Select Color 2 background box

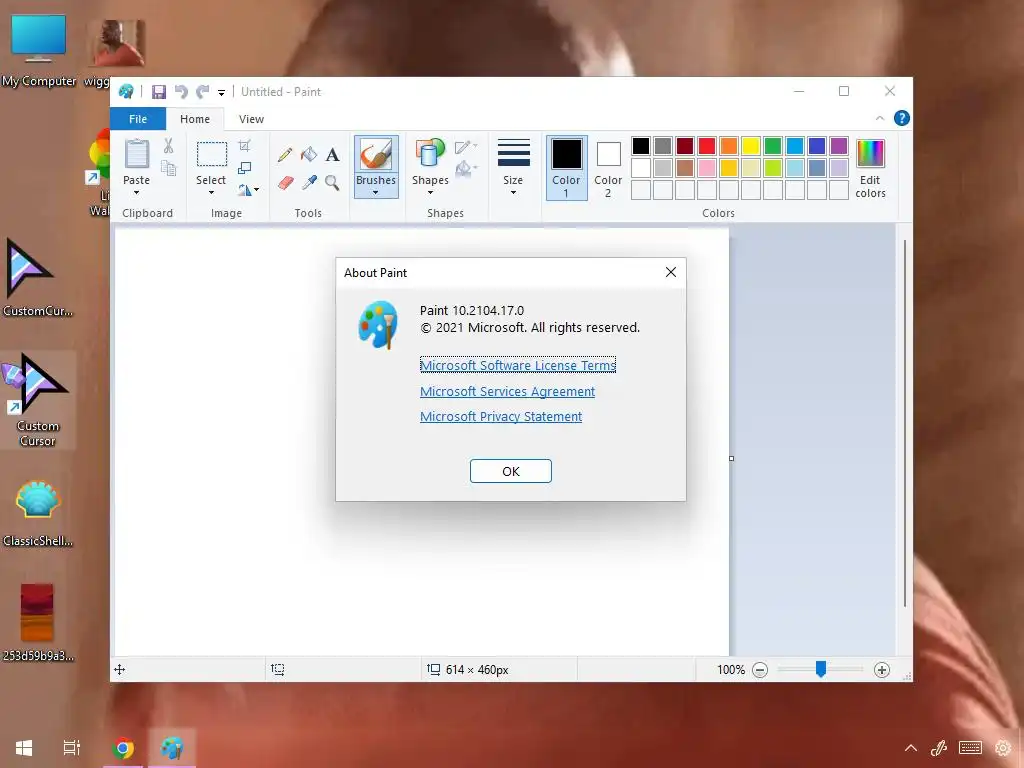(608, 168)
